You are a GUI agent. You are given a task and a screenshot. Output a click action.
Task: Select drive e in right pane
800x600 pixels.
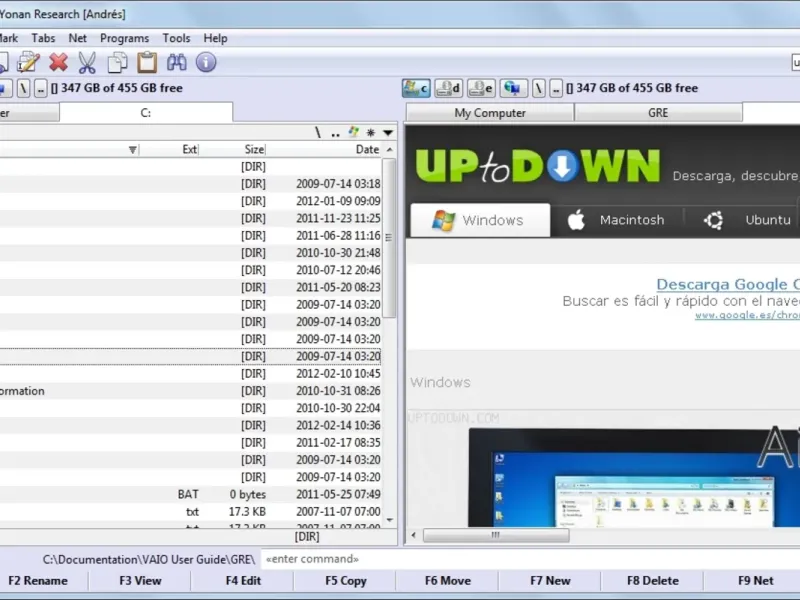coord(481,88)
